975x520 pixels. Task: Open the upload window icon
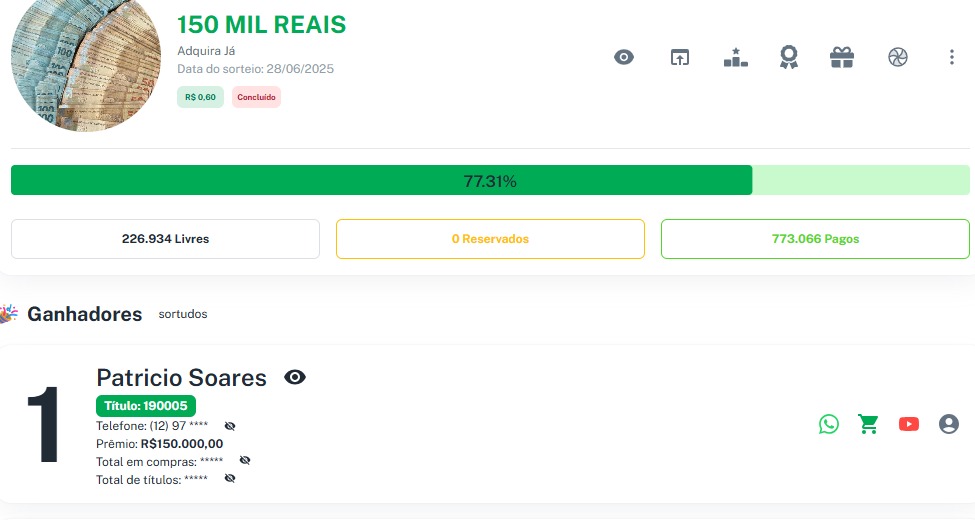pos(680,57)
